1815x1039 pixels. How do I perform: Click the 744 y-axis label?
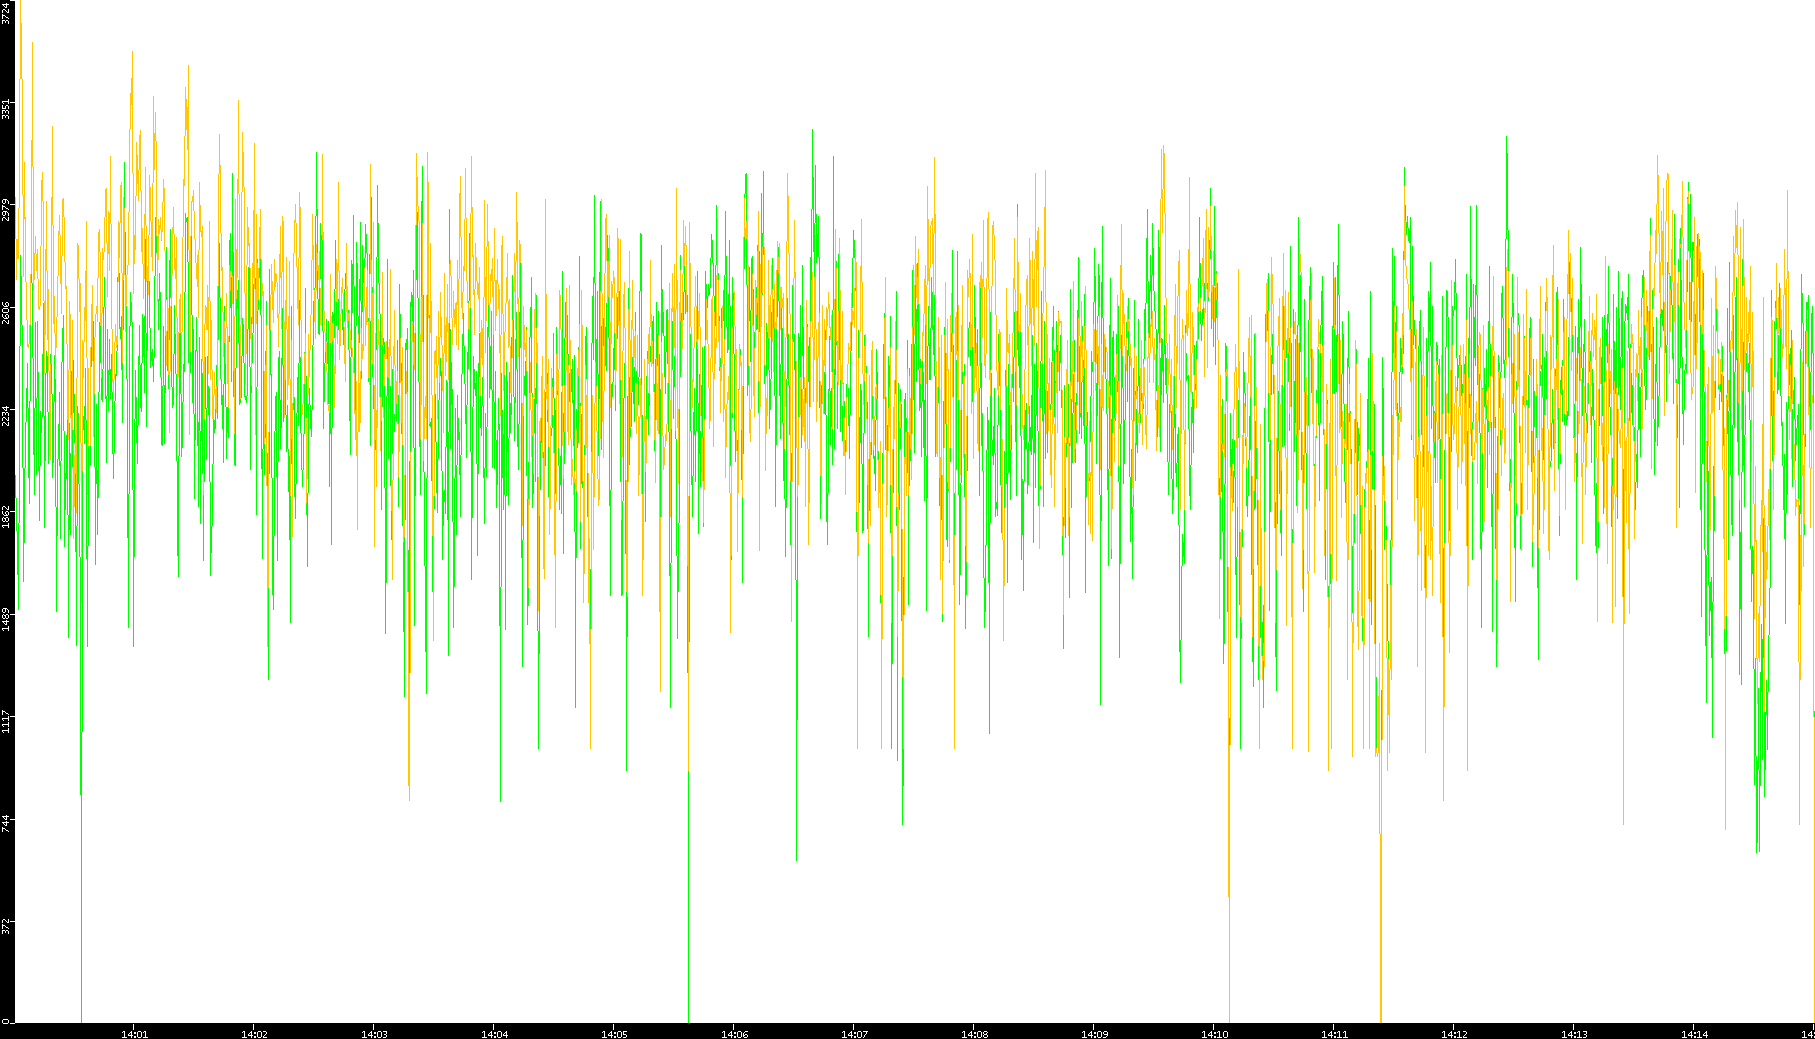click(x=7, y=823)
